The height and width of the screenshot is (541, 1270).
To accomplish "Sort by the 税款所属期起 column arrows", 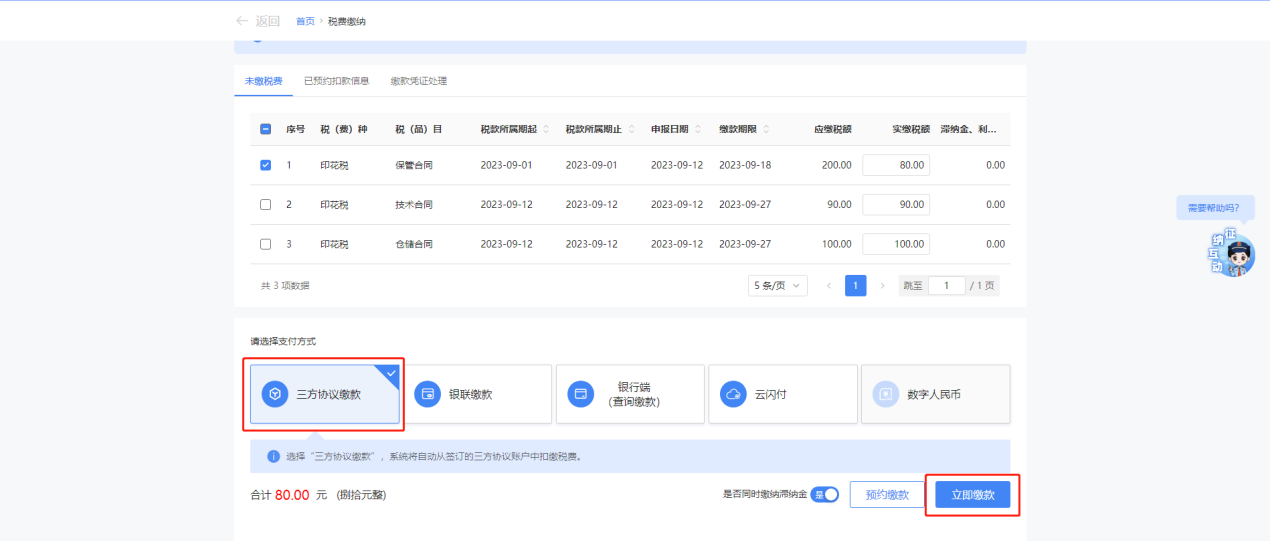I will pos(546,129).
